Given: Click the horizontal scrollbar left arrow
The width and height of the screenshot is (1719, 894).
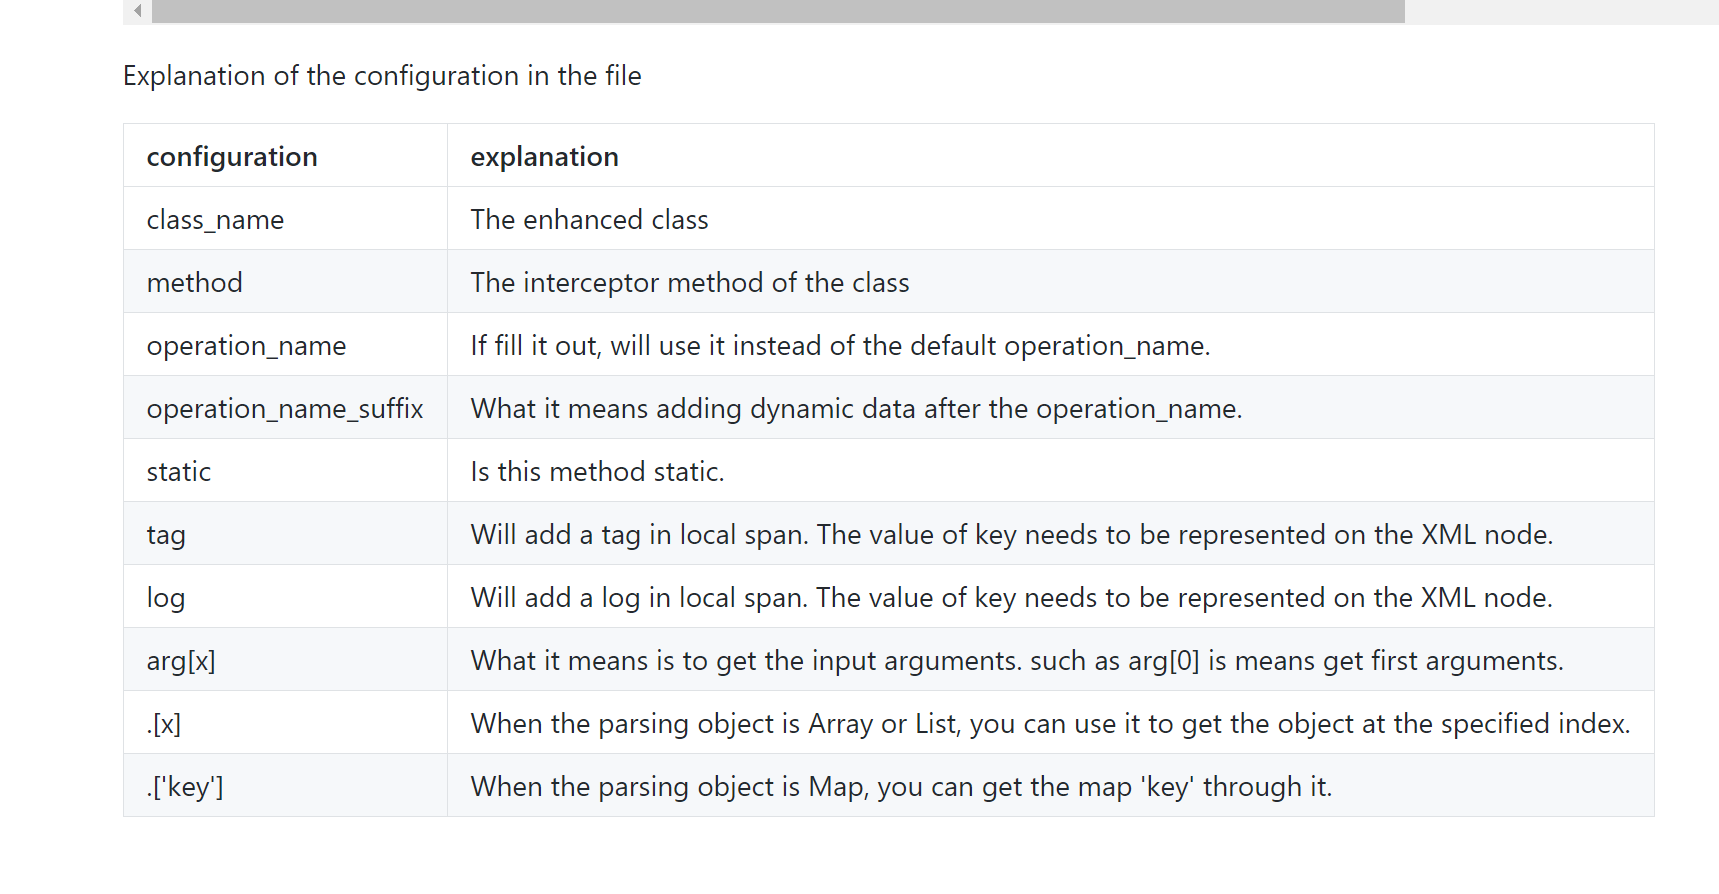Looking at the screenshot, I should pyautogui.click(x=137, y=11).
